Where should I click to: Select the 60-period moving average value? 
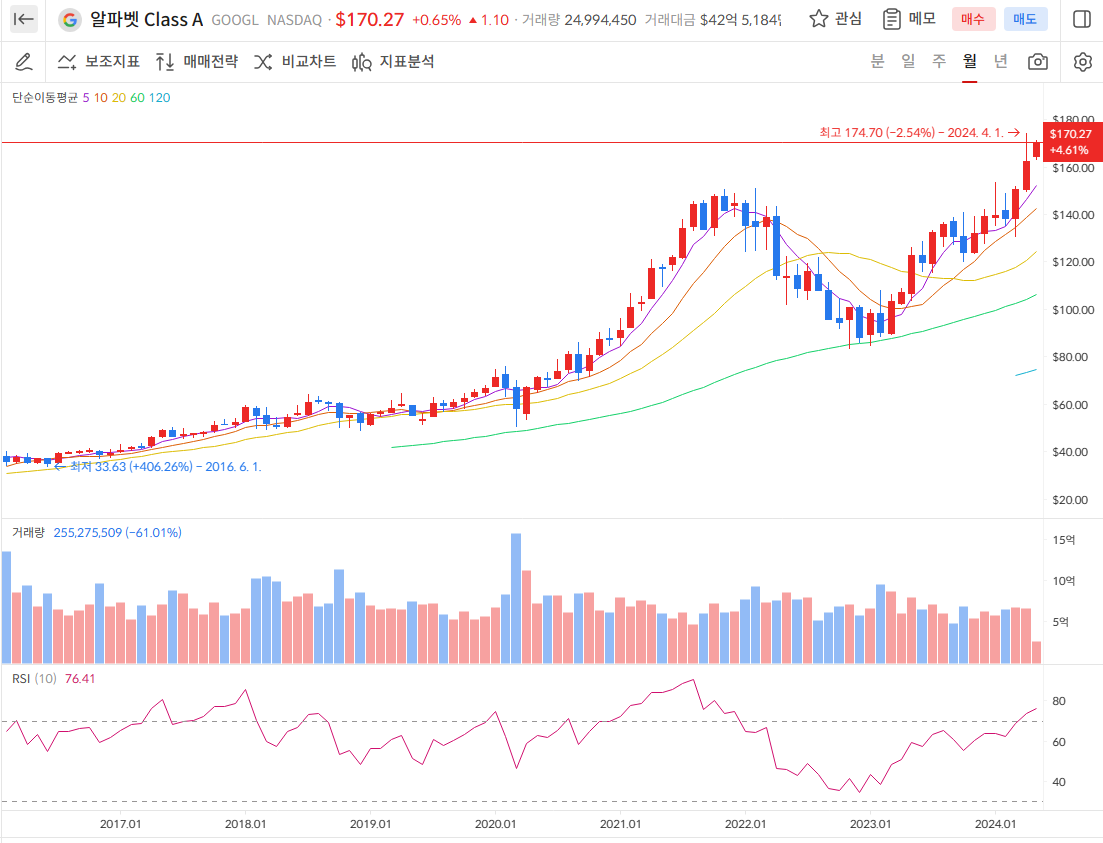(137, 98)
